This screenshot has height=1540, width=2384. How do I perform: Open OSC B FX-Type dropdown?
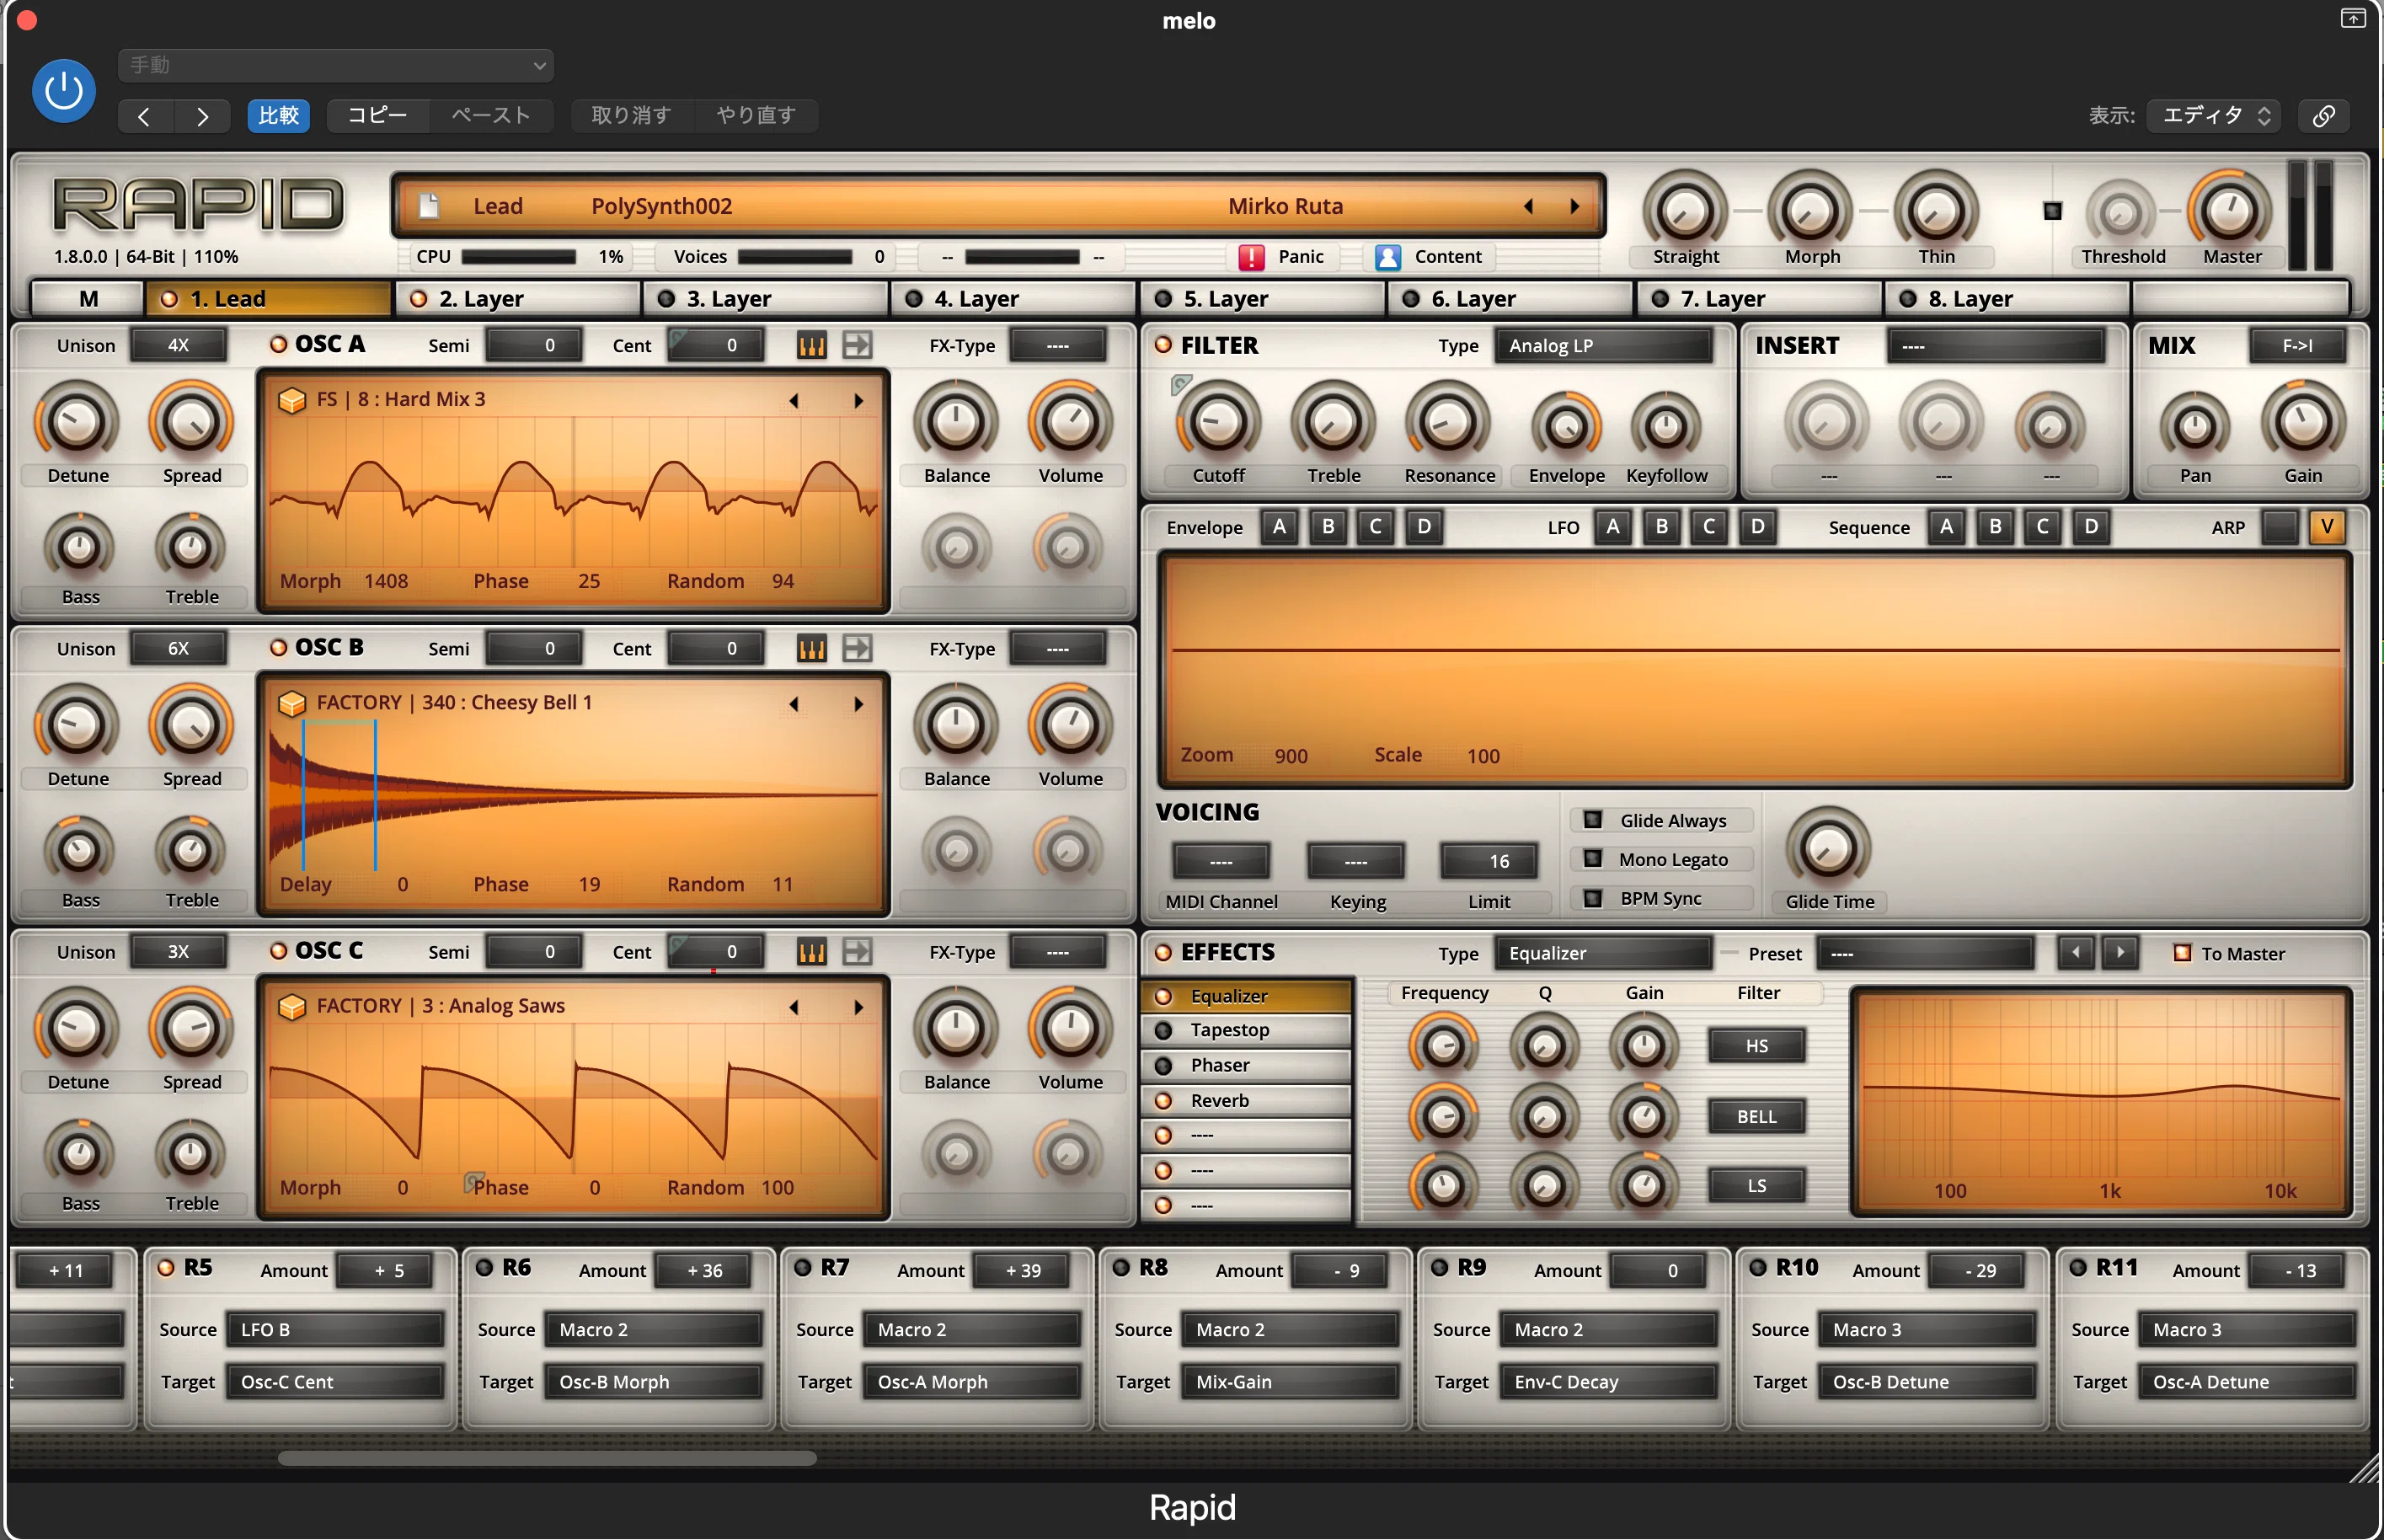[1058, 649]
